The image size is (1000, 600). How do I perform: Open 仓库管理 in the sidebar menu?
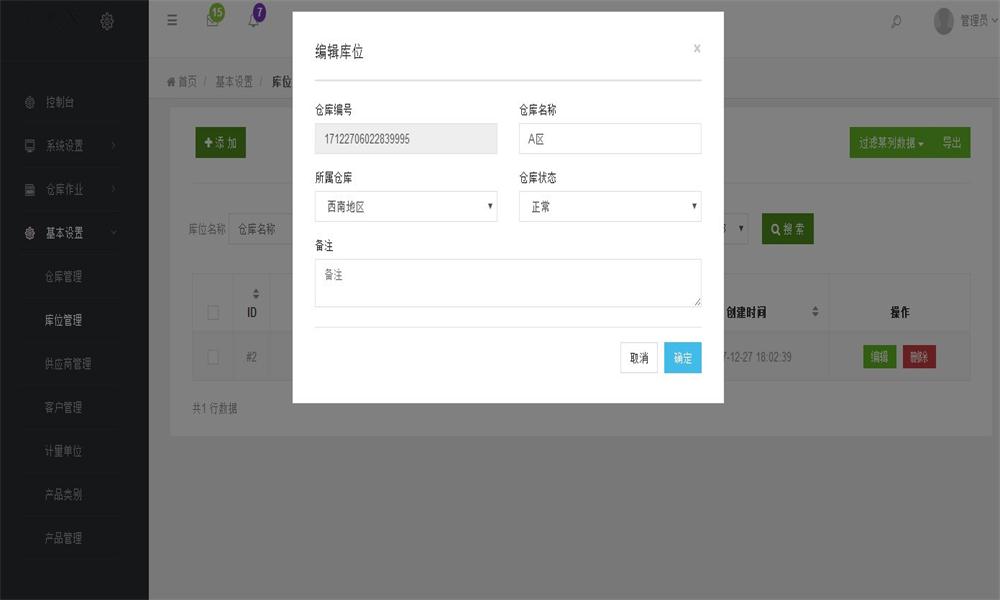[63, 277]
